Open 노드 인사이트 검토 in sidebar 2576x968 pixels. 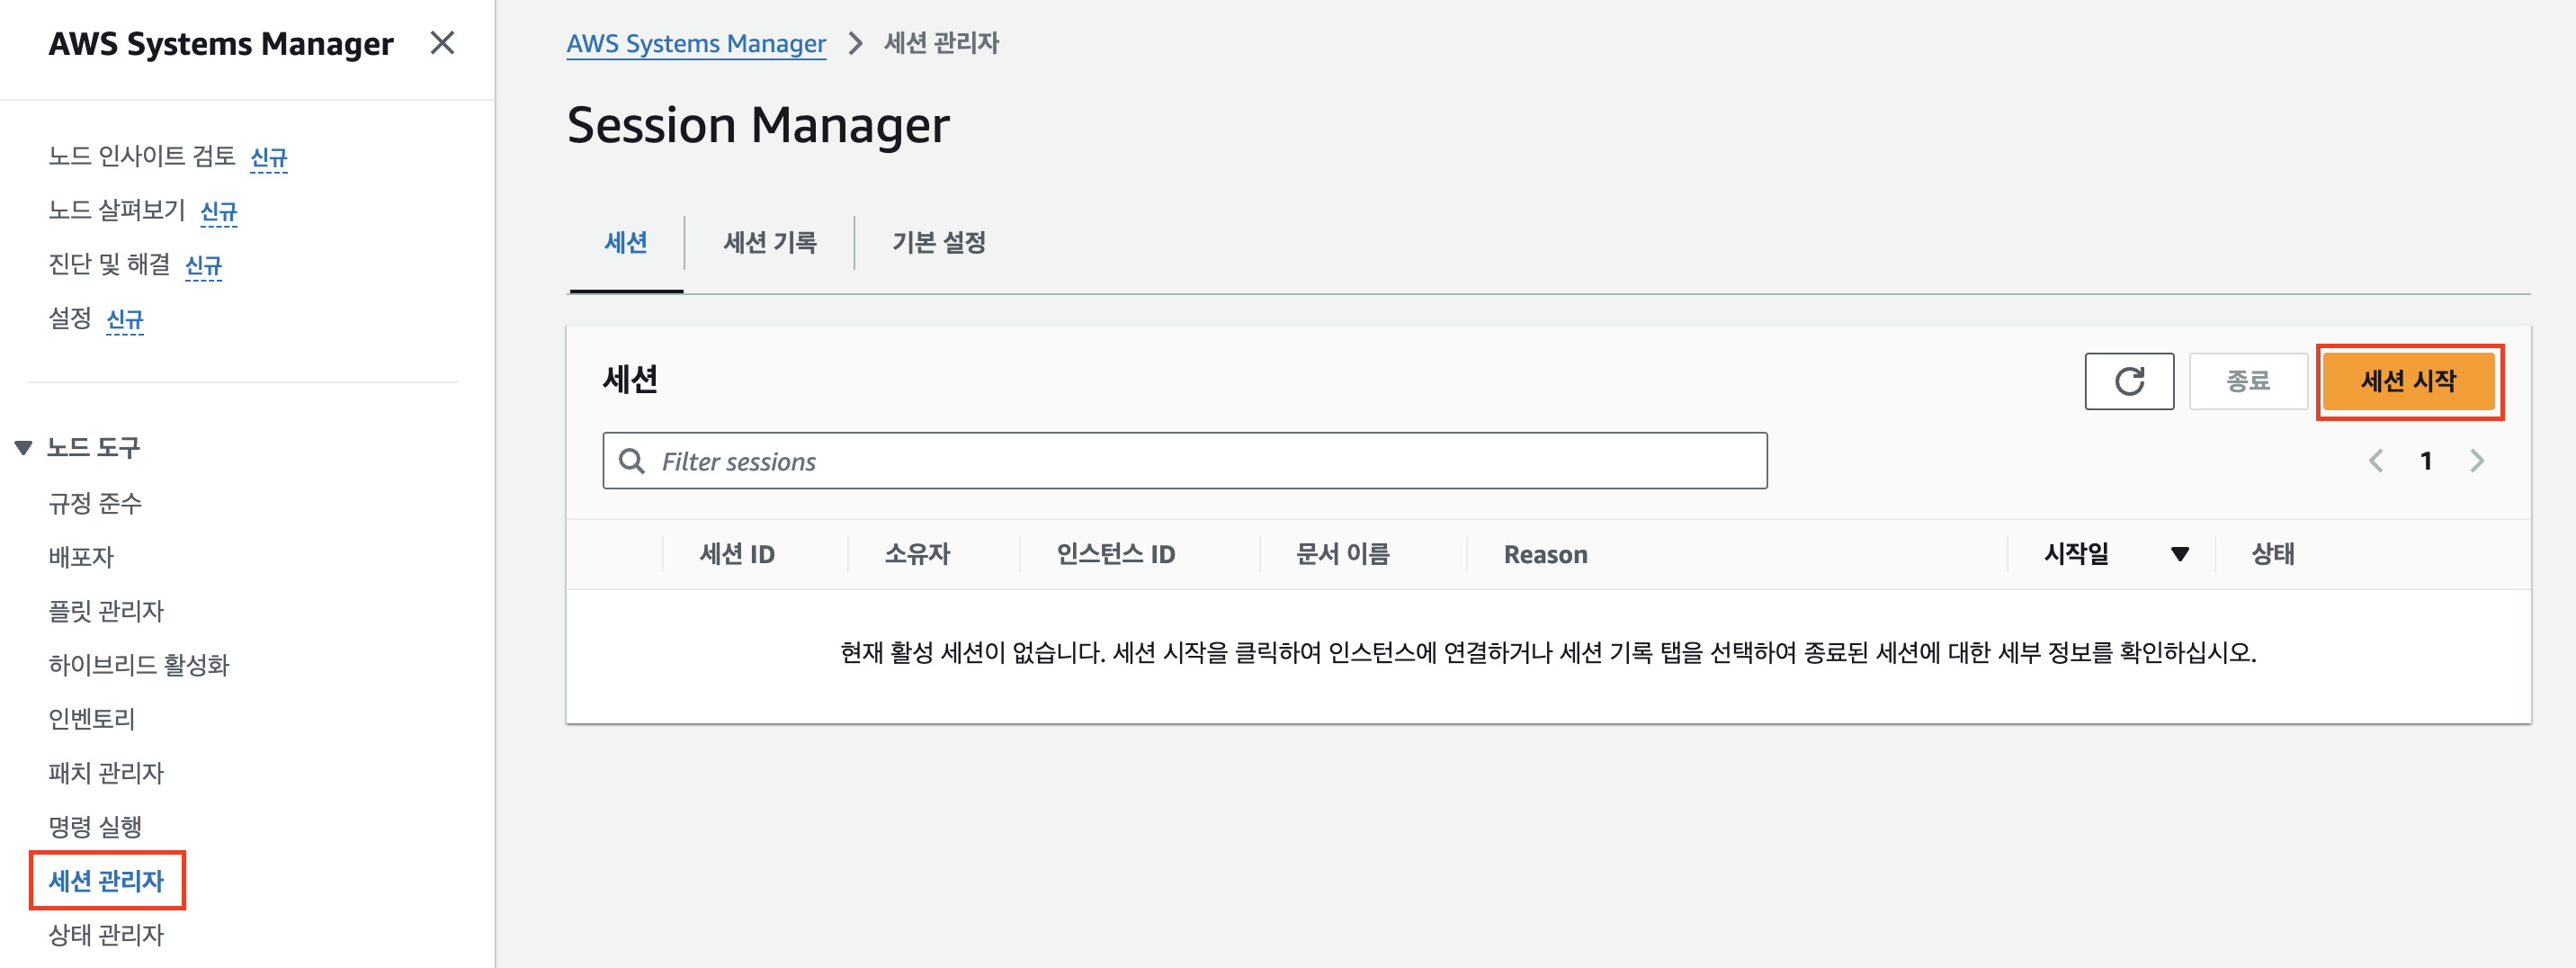click(x=142, y=156)
